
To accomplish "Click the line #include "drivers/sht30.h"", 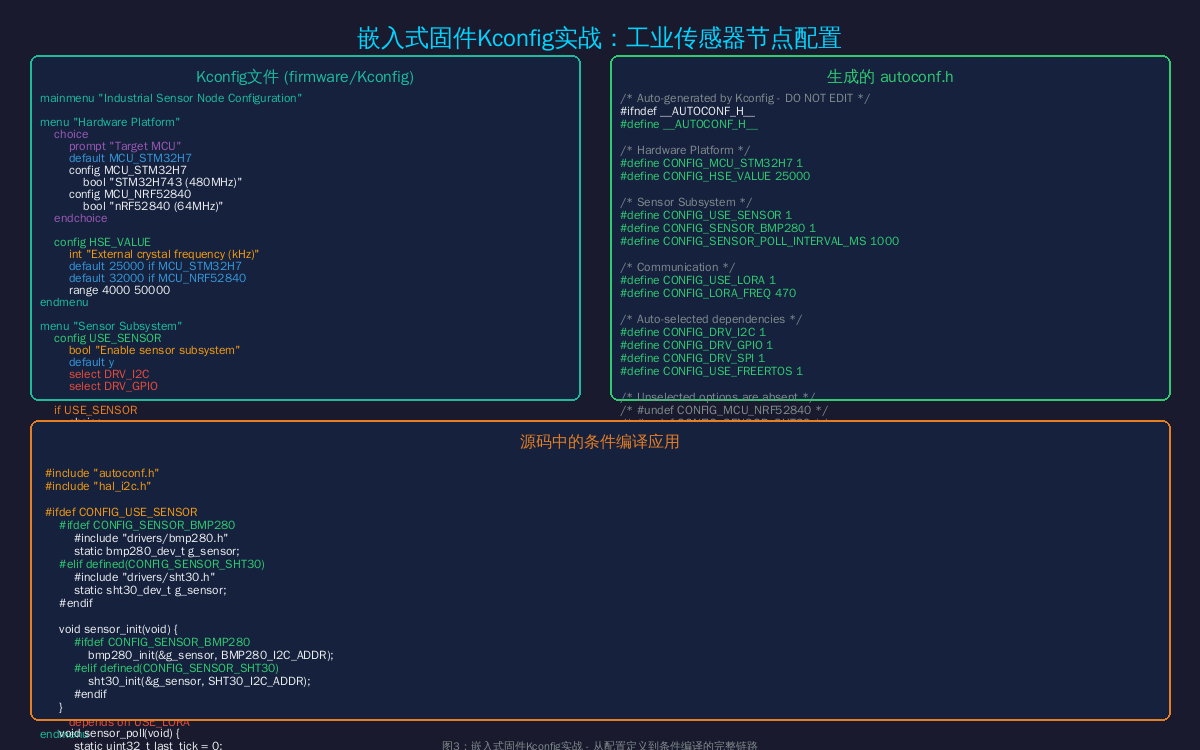I will (x=144, y=577).
